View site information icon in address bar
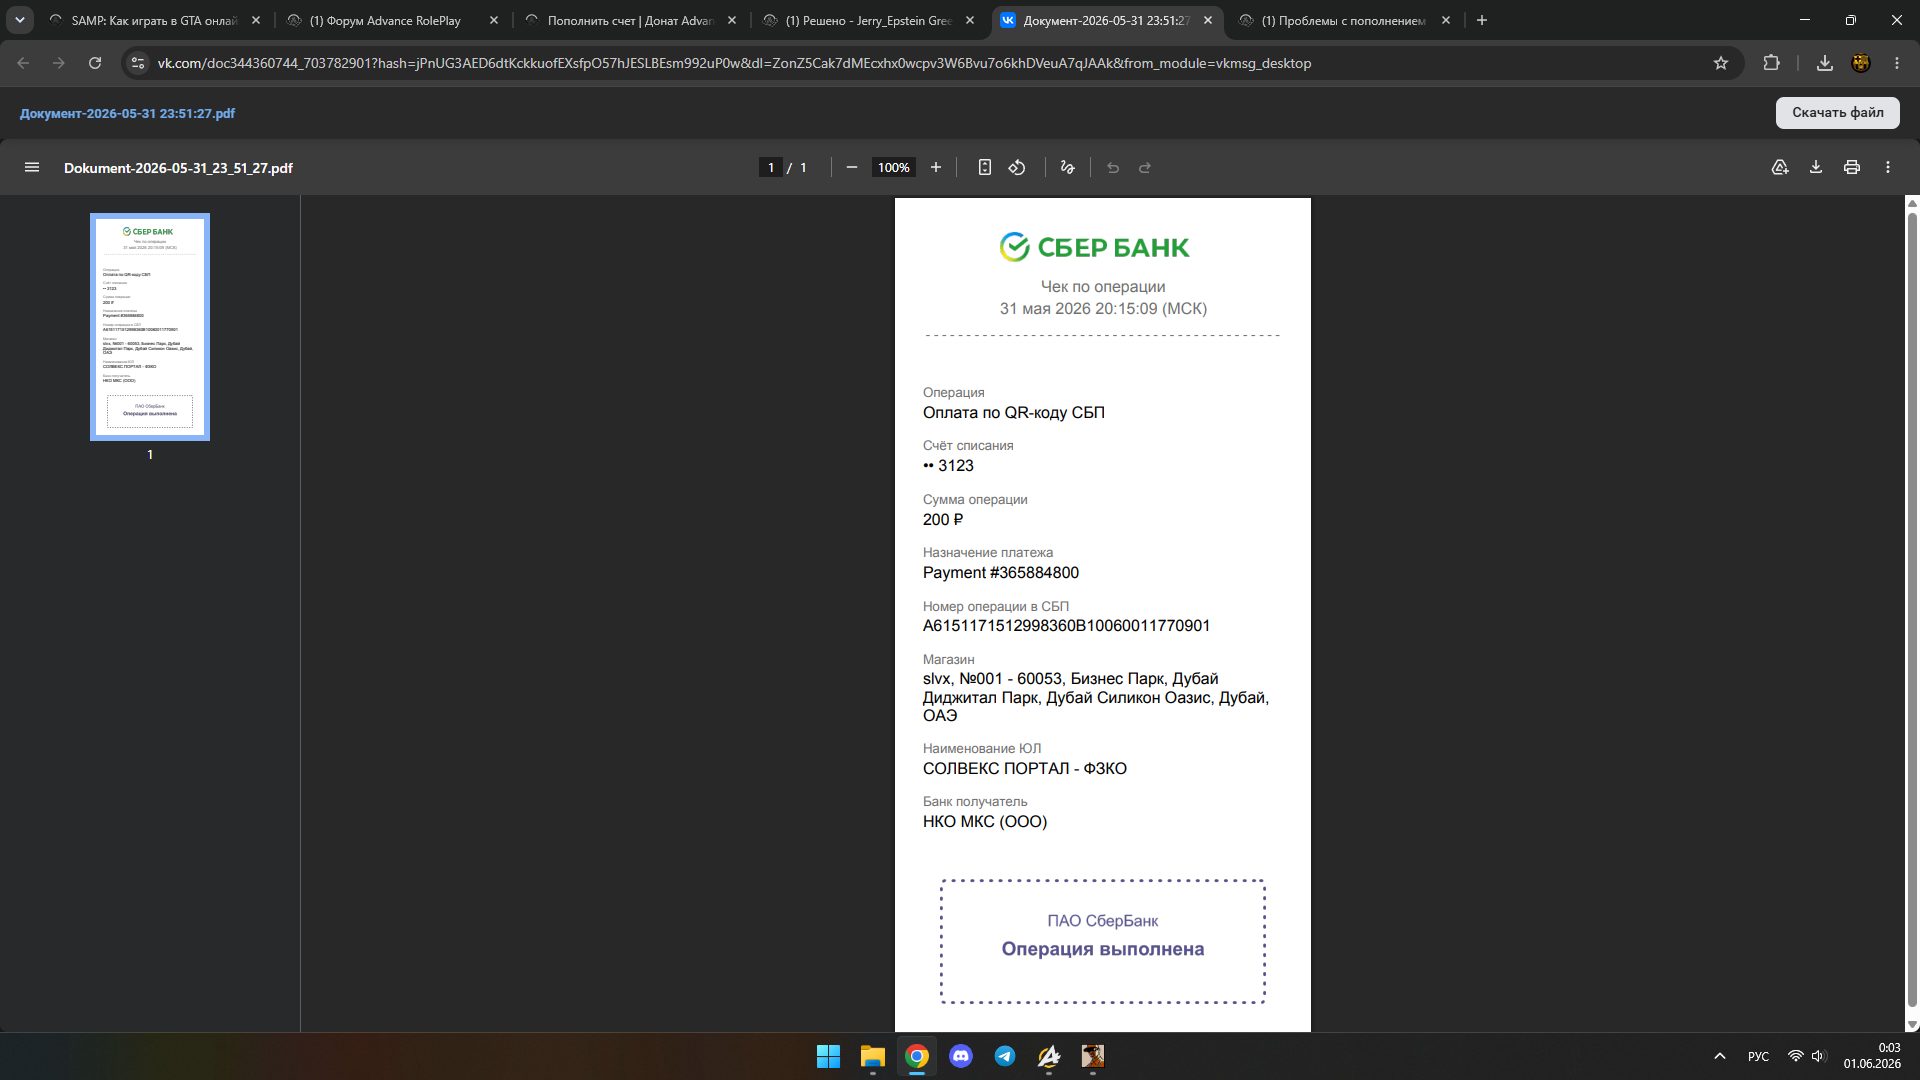This screenshot has width=1920, height=1080. [x=138, y=63]
